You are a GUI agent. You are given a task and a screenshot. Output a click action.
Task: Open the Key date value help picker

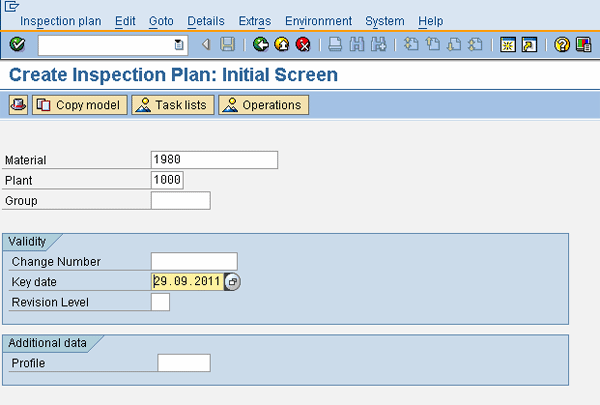click(232, 282)
